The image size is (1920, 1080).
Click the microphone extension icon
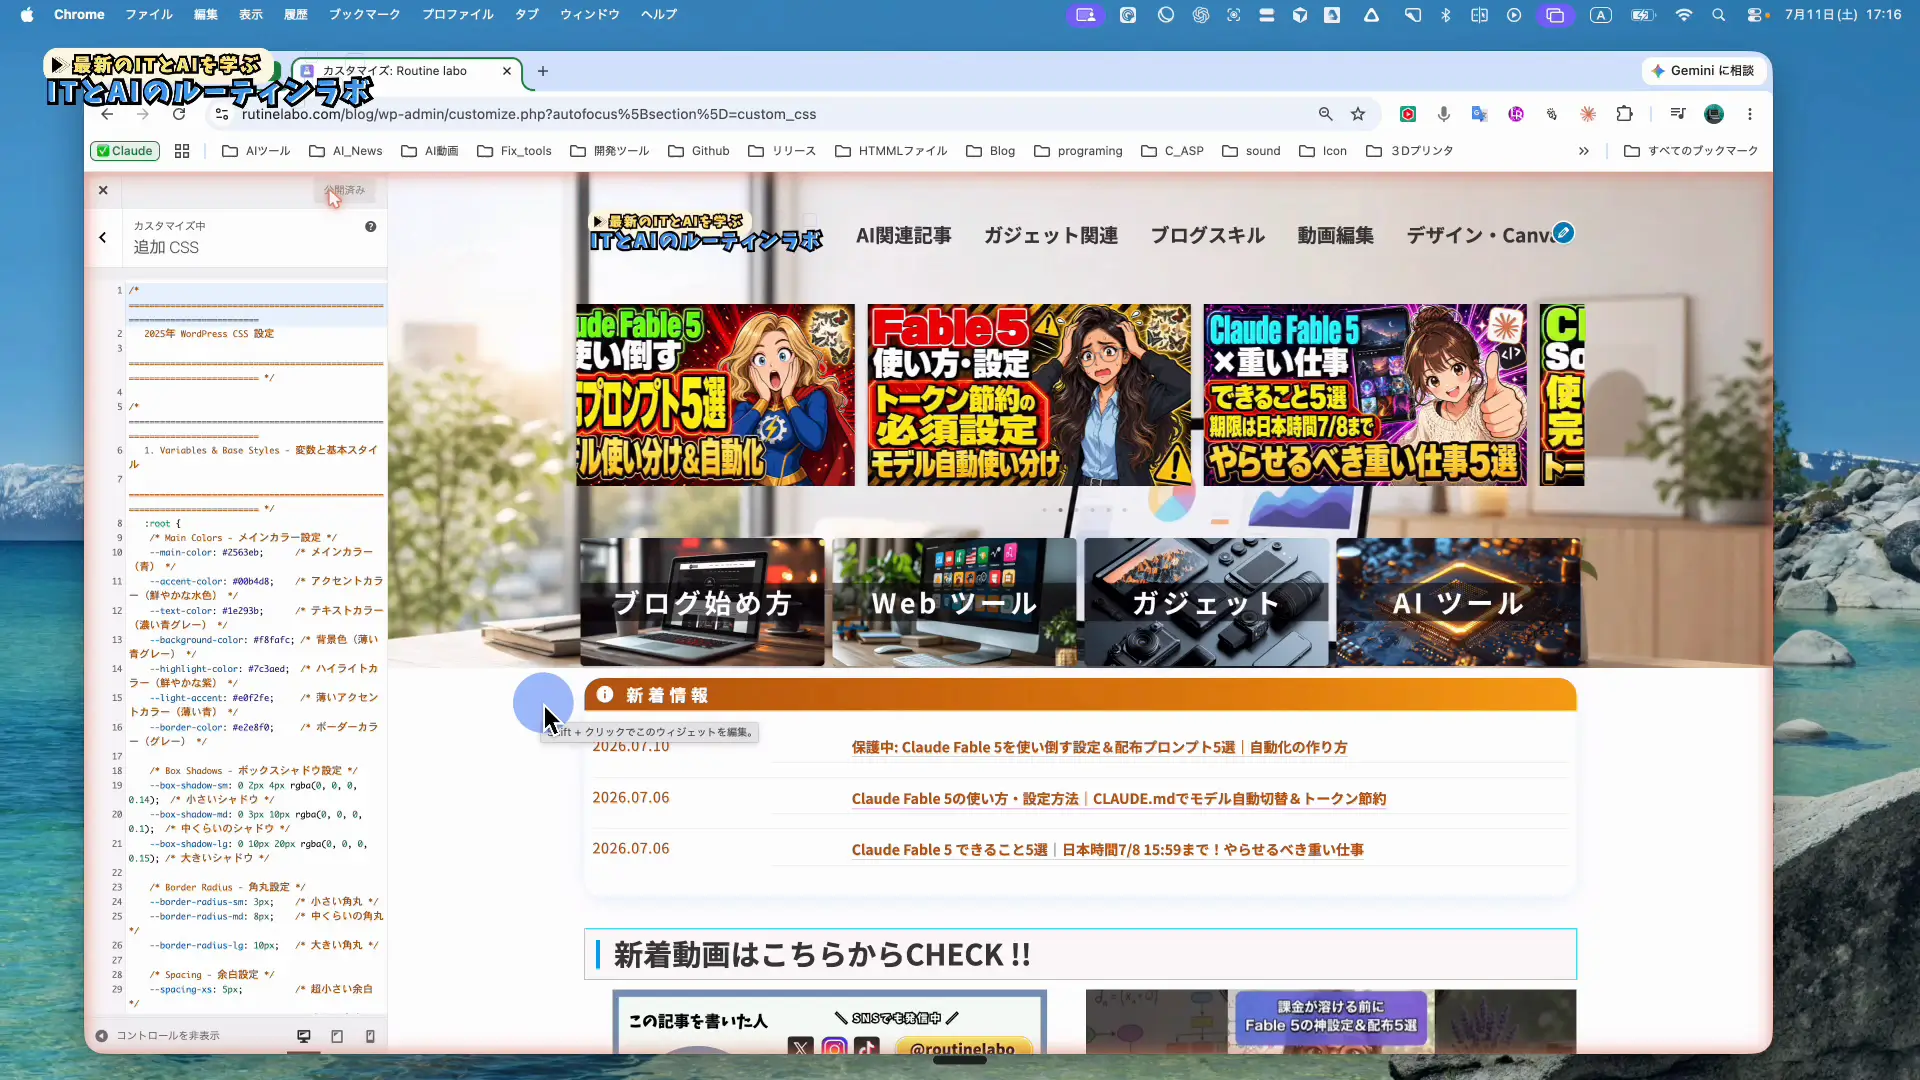pyautogui.click(x=1444, y=114)
